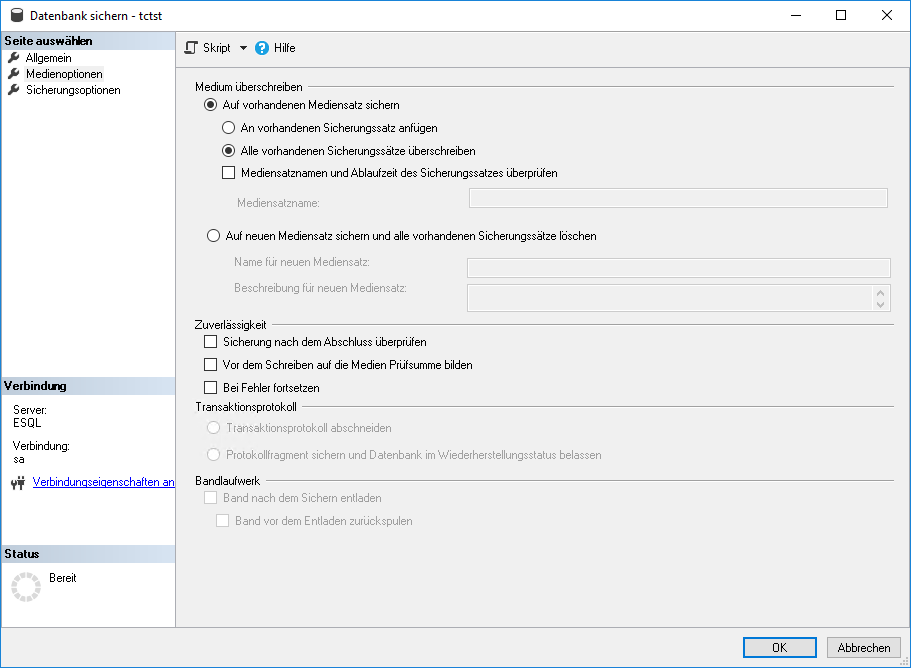Image resolution: width=911 pixels, height=668 pixels.
Task: Open the Allgemein page
Action: (48, 58)
